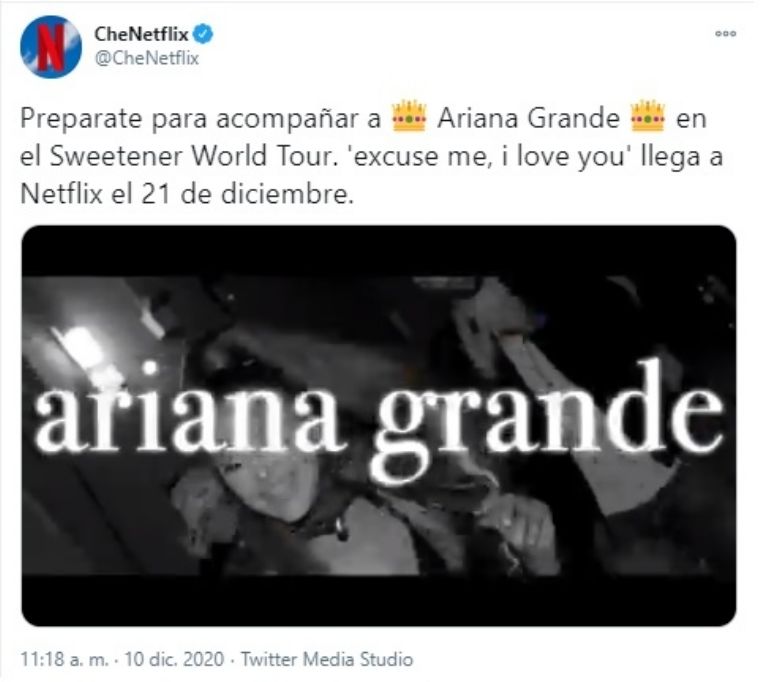Click the 10 dic. 2020 date
This screenshot has height=682, width=768.
(x=174, y=659)
